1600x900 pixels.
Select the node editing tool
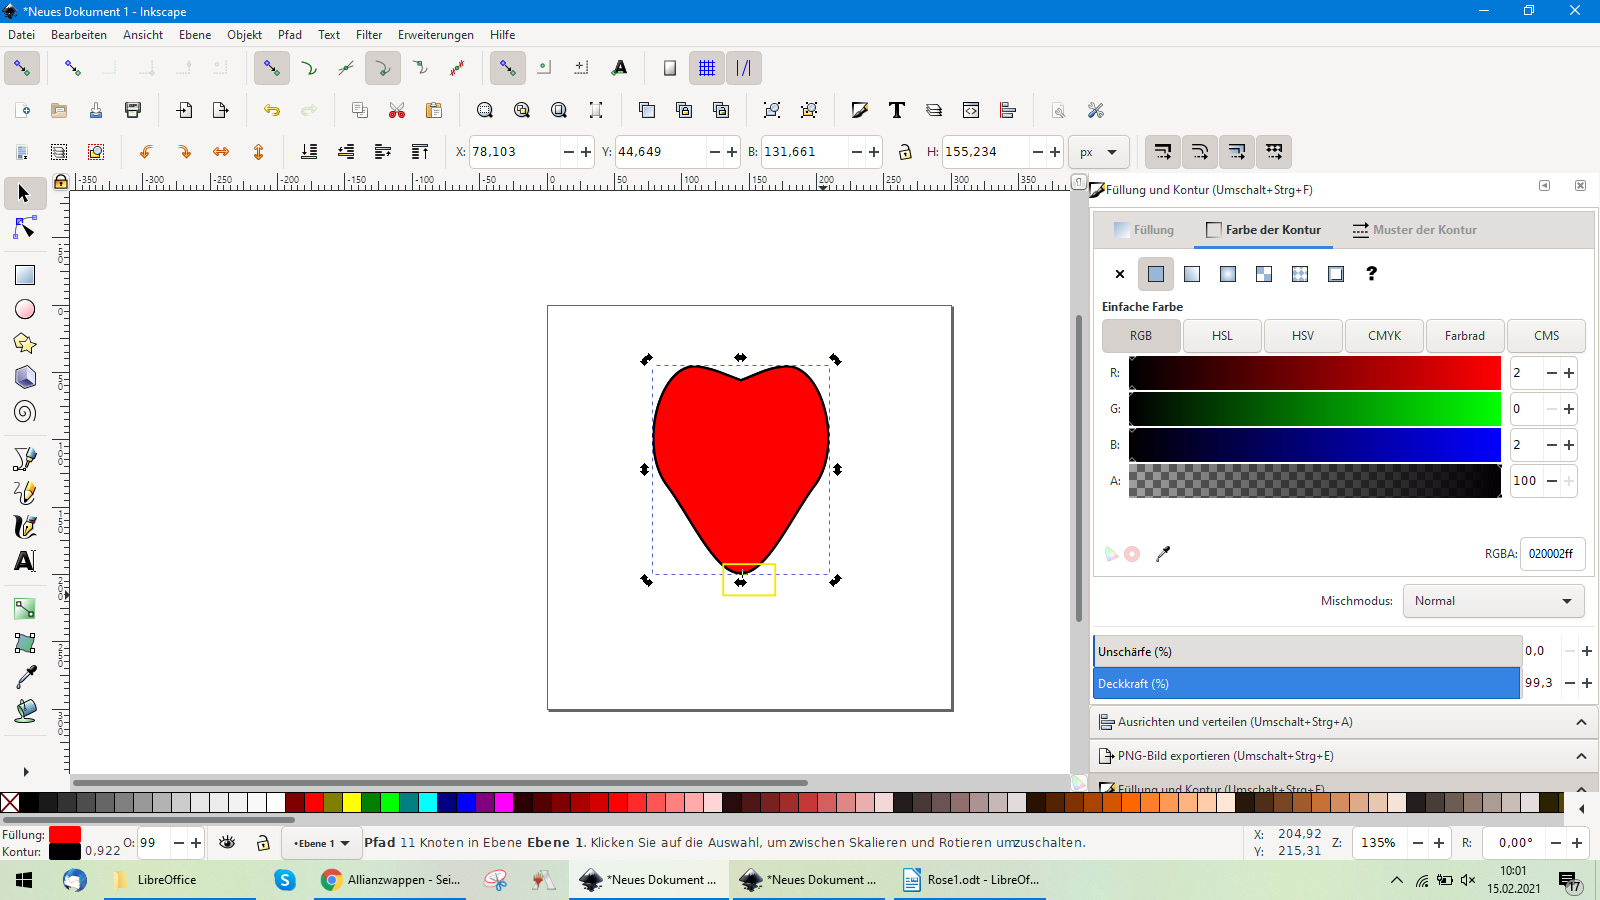click(x=25, y=229)
